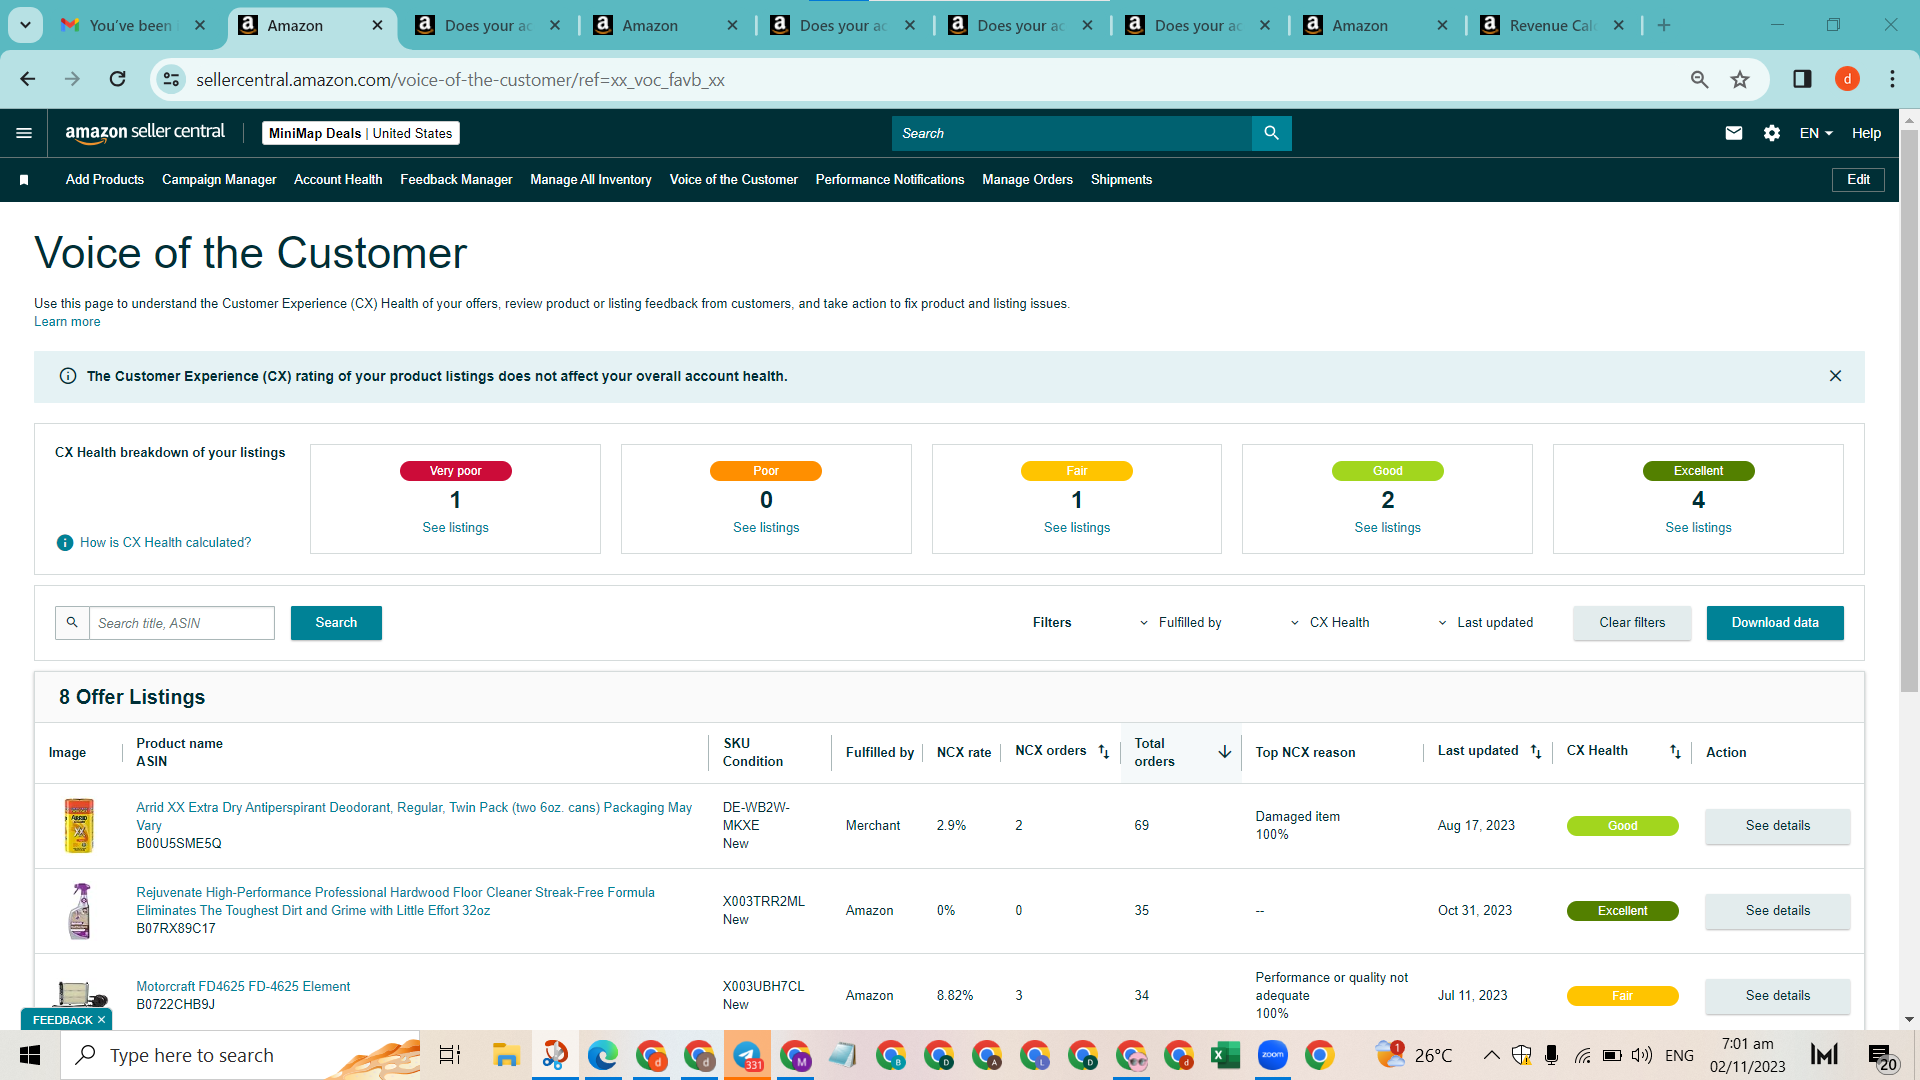Expand the CX Health filter dropdown
The height and width of the screenshot is (1080, 1920).
[x=1330, y=623]
